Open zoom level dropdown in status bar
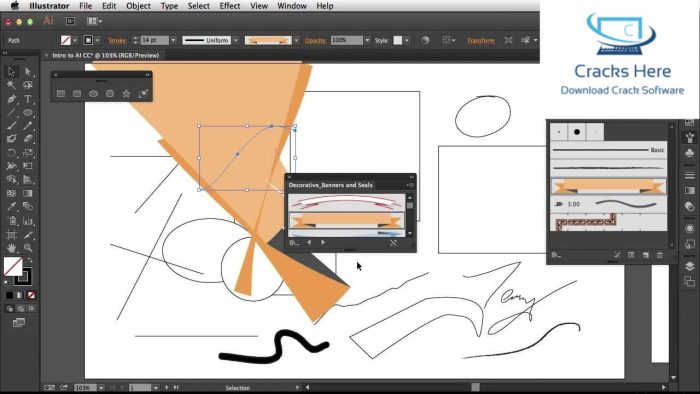 [101, 388]
